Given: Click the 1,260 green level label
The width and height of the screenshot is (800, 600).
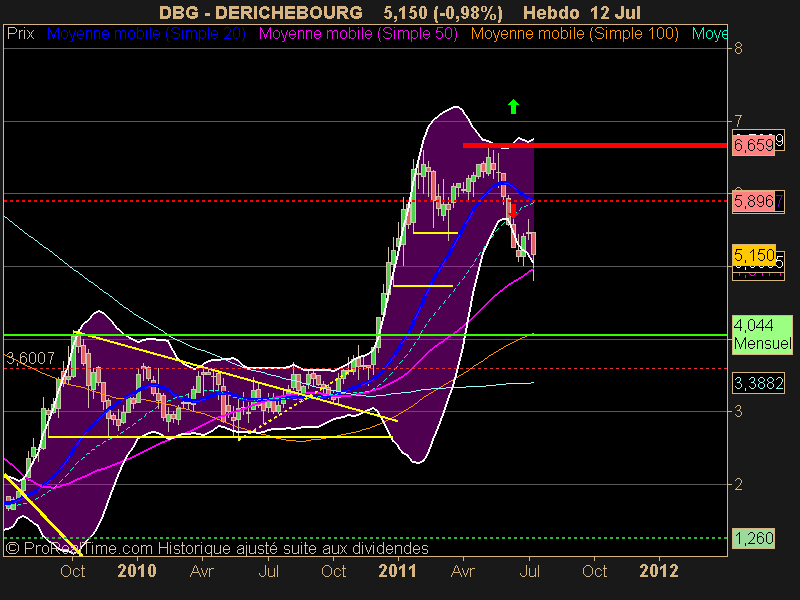Looking at the screenshot, I should [753, 538].
